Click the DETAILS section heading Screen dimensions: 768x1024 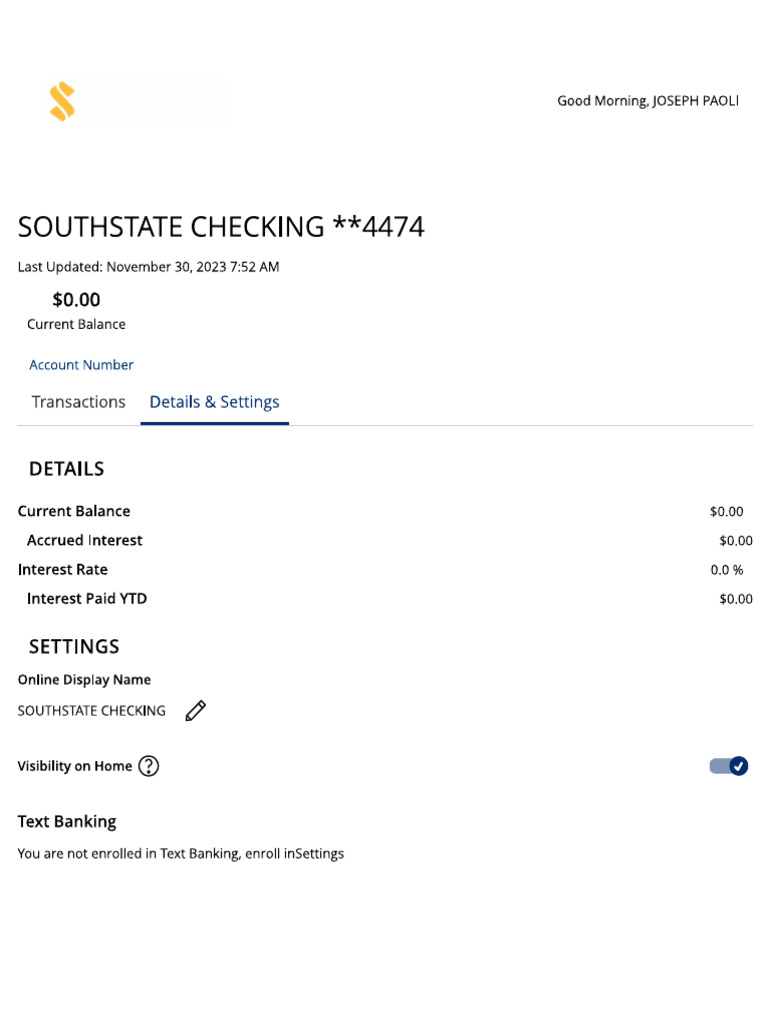pos(66,469)
